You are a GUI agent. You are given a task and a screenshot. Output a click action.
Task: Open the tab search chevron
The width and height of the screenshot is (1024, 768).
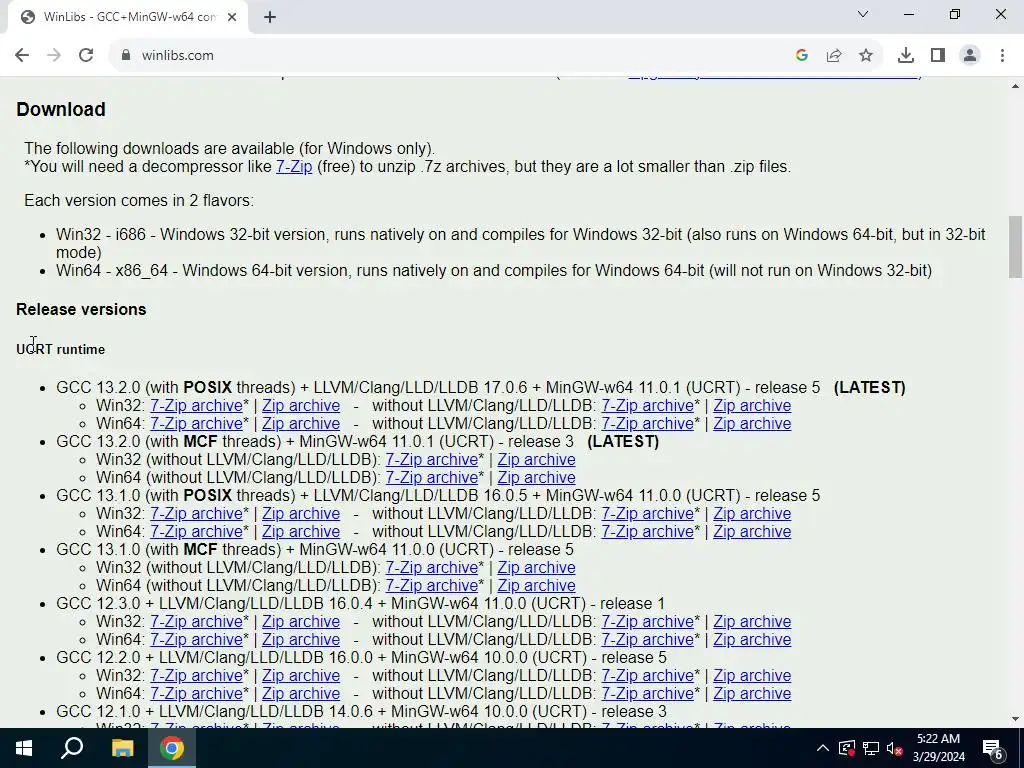(863, 14)
